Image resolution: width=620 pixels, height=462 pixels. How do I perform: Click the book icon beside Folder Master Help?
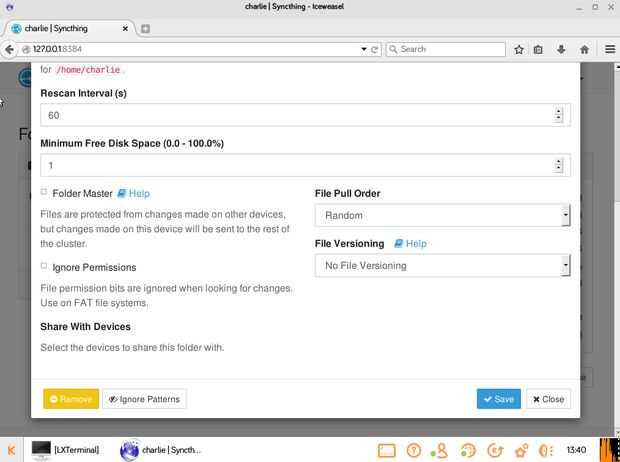(121, 193)
